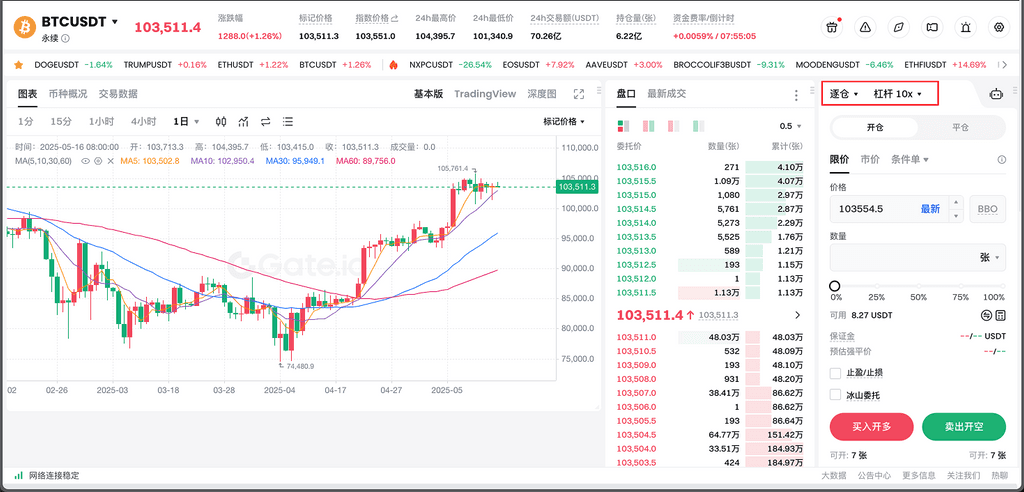Click the trading bot robot icon

tap(995, 94)
